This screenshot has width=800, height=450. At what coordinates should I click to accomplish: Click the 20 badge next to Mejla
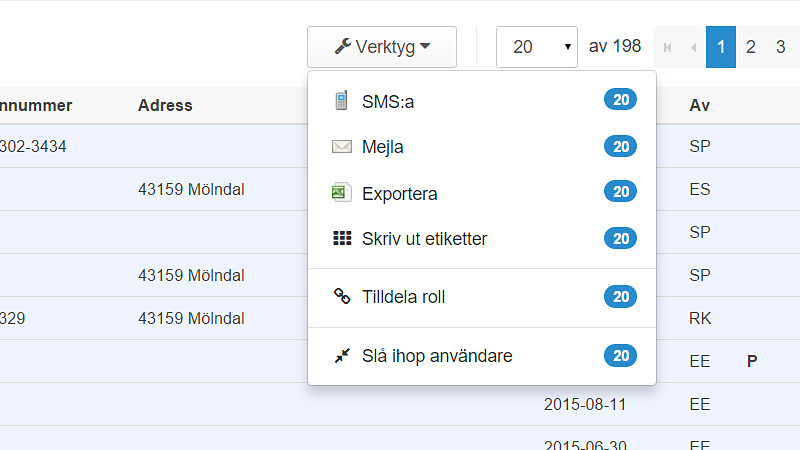(x=620, y=146)
